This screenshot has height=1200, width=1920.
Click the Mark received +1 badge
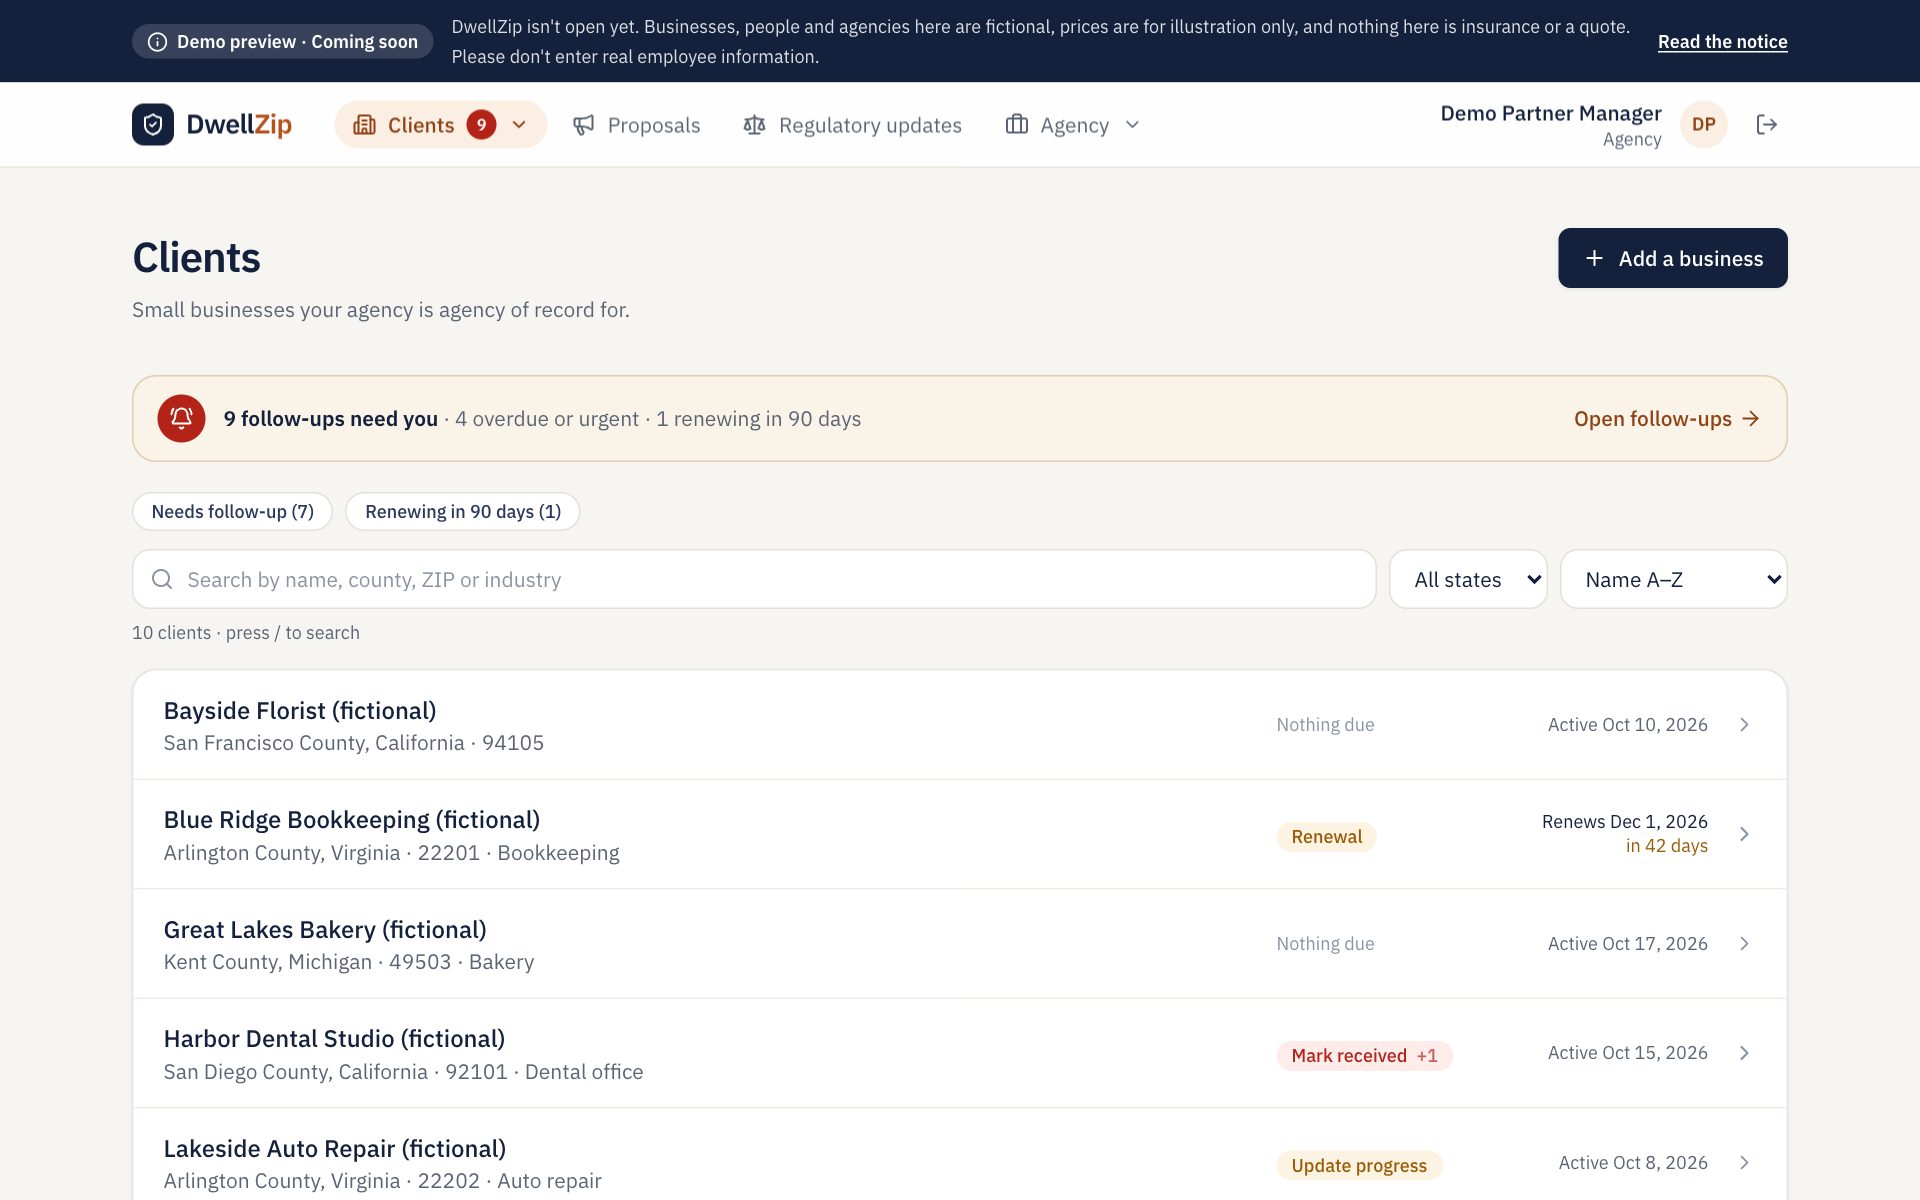1364,1056
